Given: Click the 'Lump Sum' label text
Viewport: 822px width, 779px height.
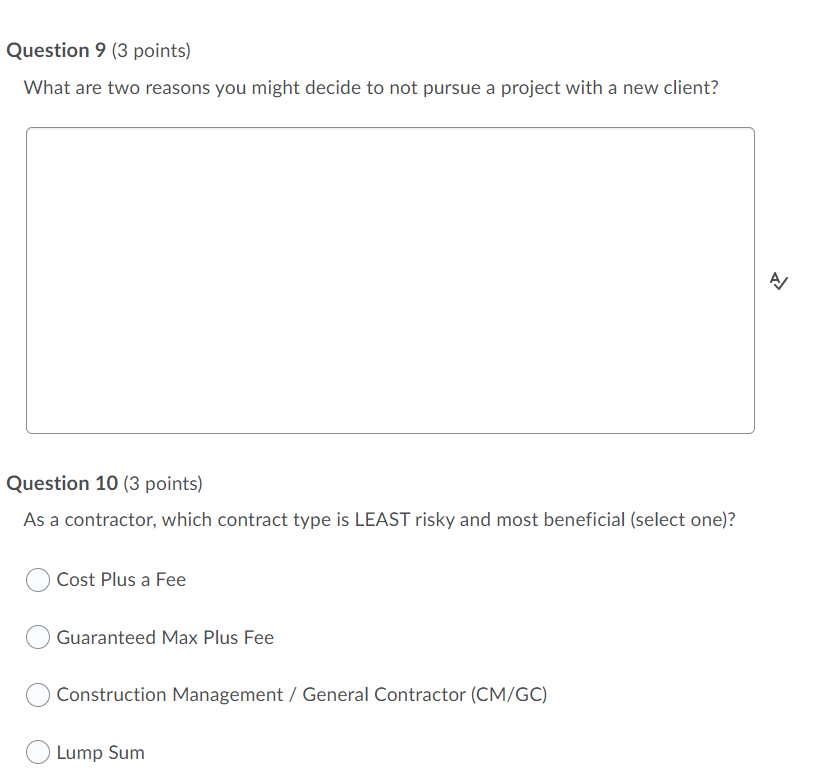Looking at the screenshot, I should click(x=101, y=752).
